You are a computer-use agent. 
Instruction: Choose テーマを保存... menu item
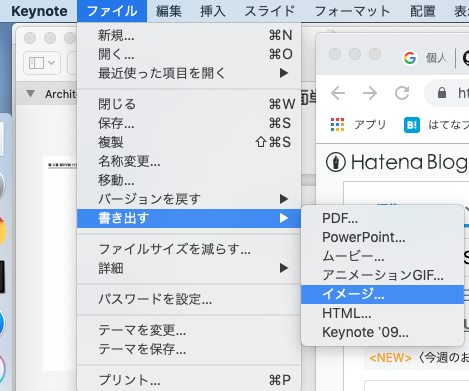189,349
